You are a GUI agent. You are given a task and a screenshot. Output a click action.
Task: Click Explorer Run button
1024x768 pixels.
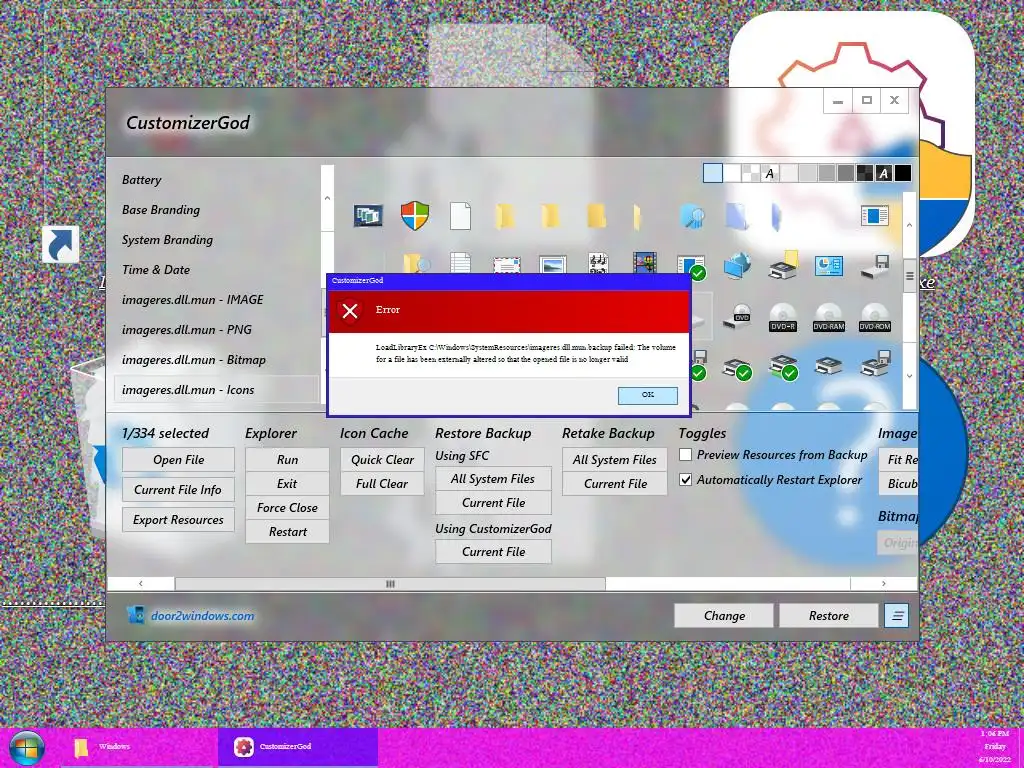287,460
